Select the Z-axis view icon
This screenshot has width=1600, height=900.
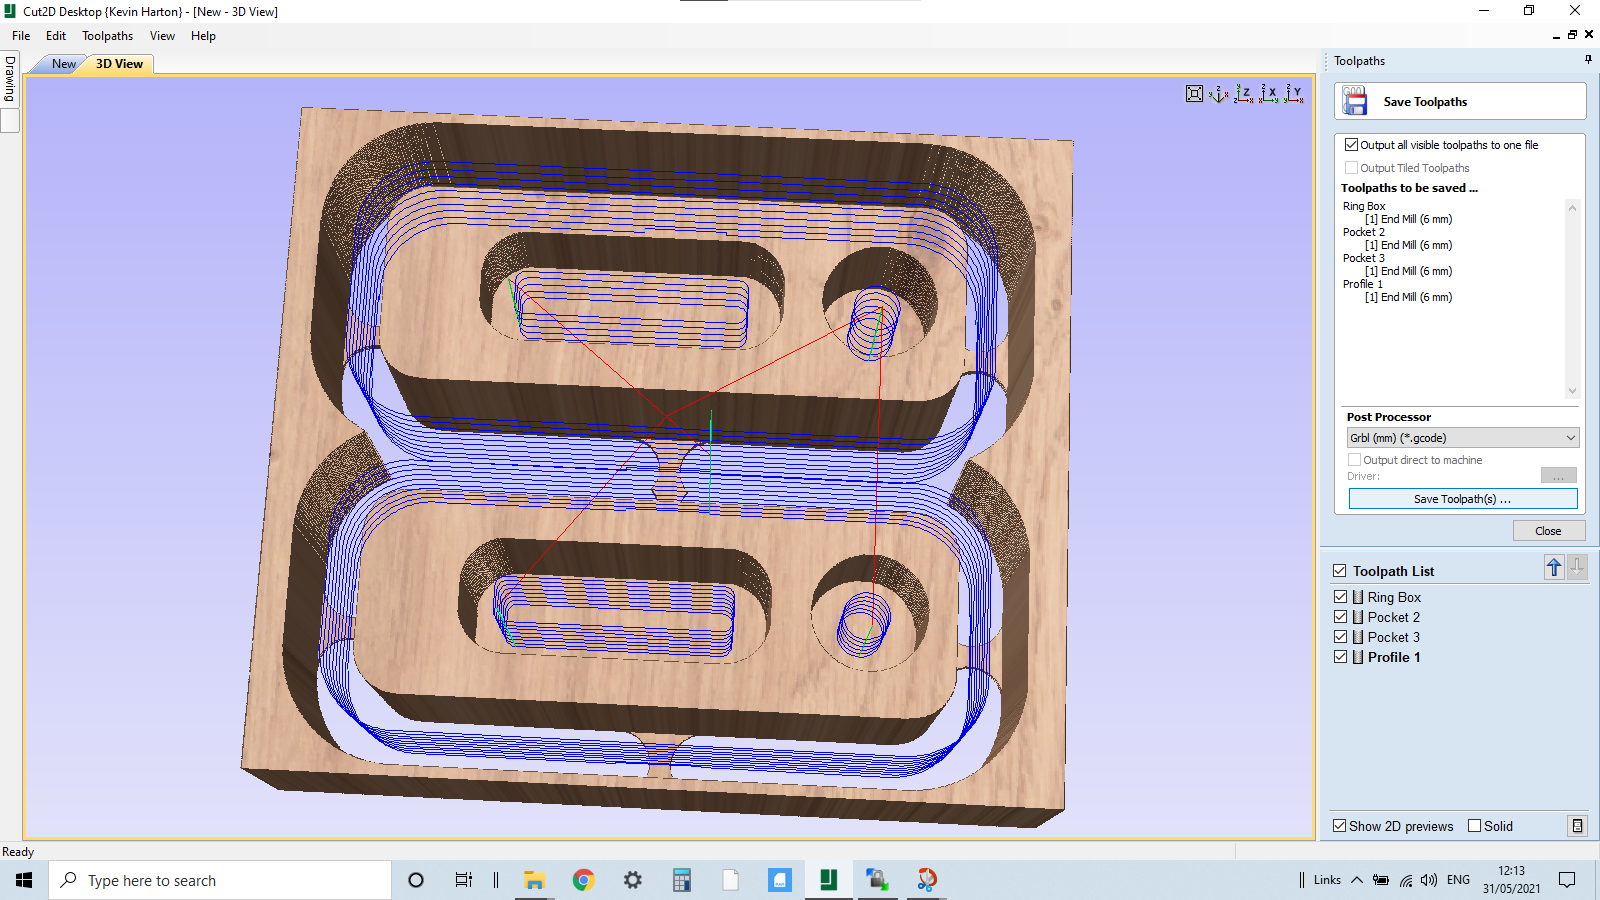[1245, 94]
